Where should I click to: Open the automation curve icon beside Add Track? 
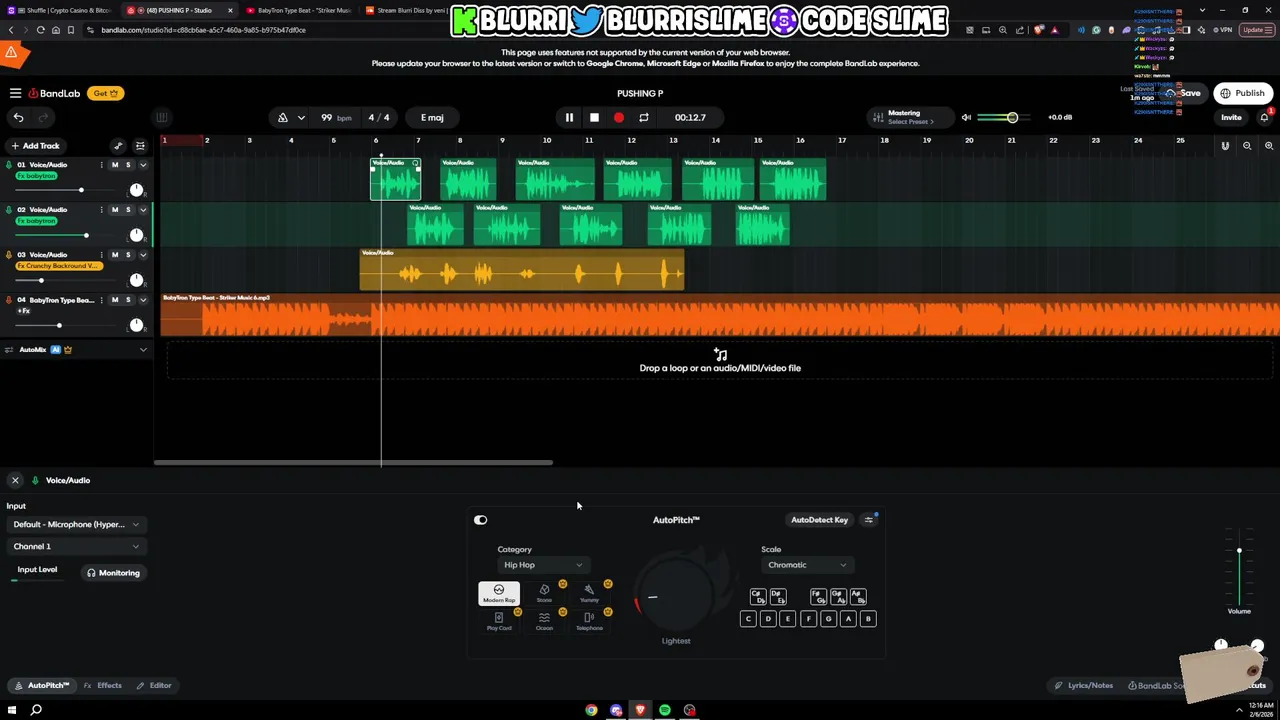point(118,146)
